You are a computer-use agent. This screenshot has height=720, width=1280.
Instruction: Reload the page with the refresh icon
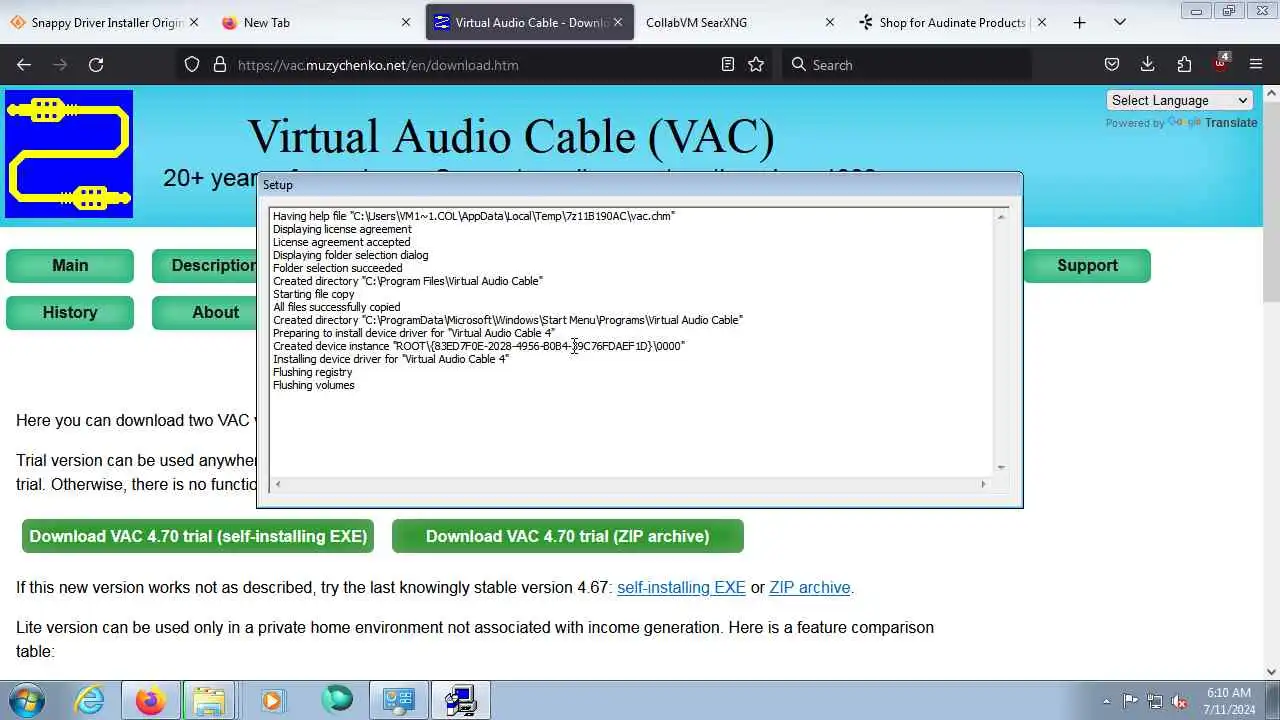tap(96, 65)
